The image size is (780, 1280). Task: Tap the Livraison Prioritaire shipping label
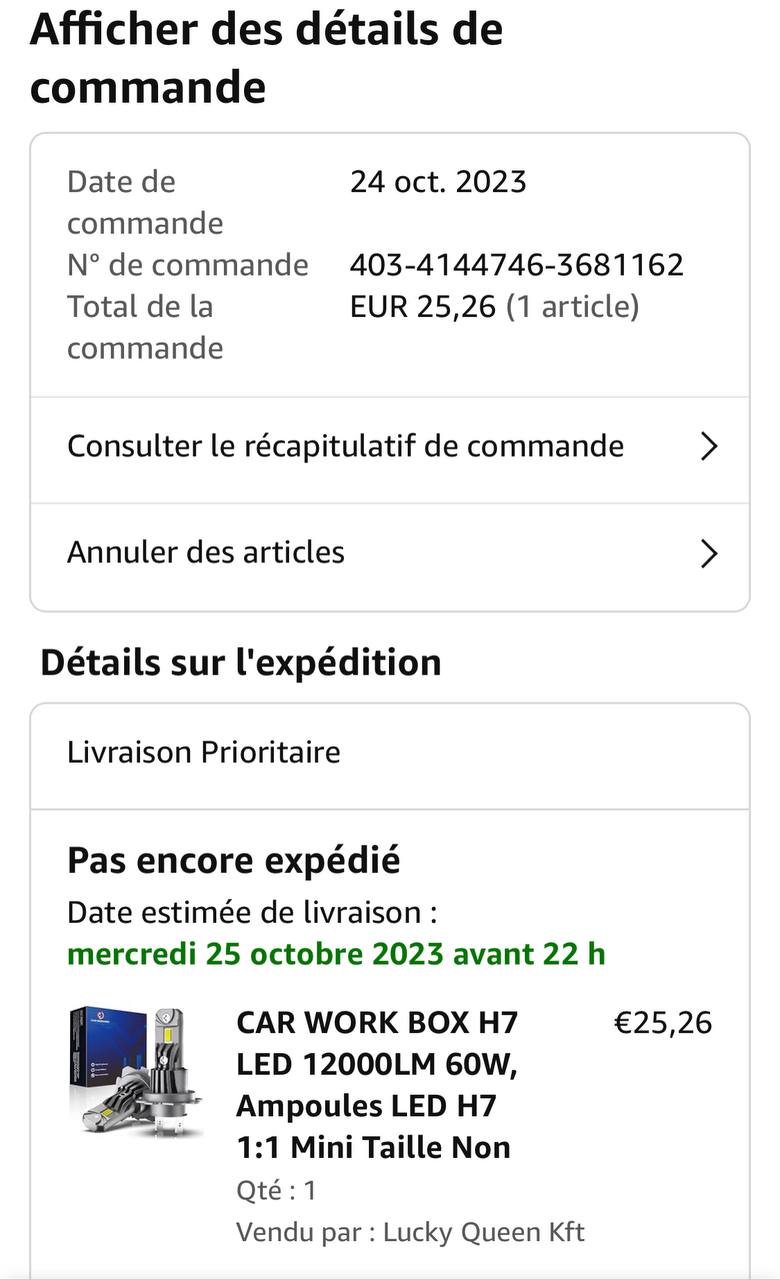point(204,752)
